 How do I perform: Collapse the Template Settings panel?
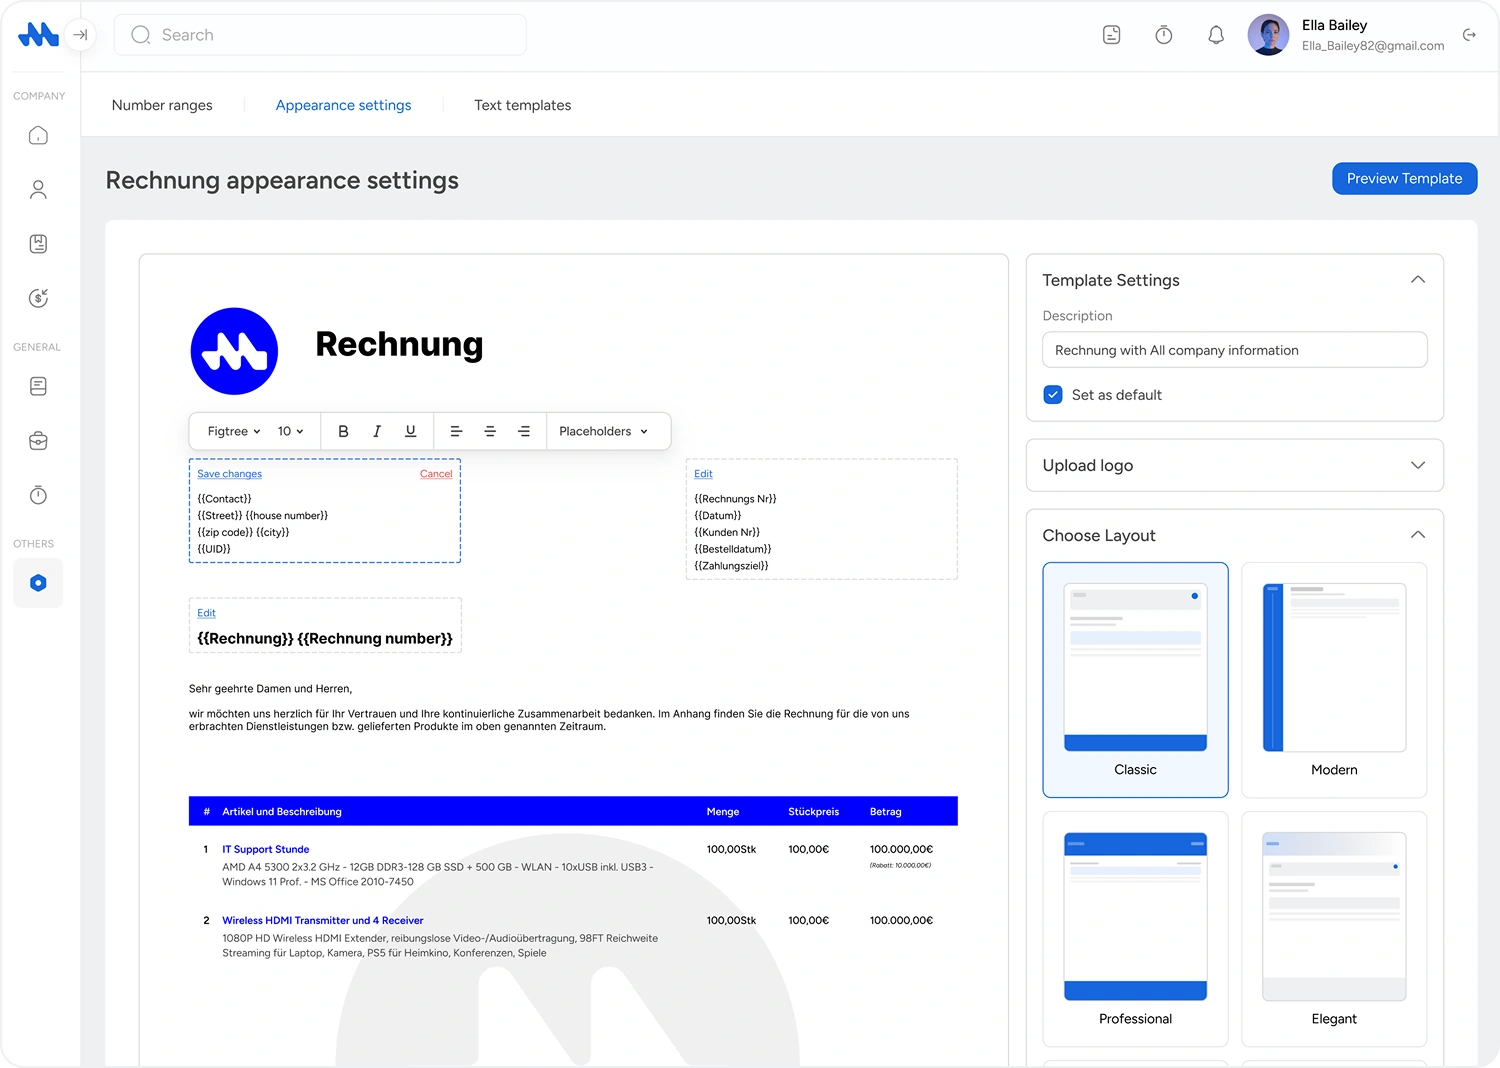1417,280
